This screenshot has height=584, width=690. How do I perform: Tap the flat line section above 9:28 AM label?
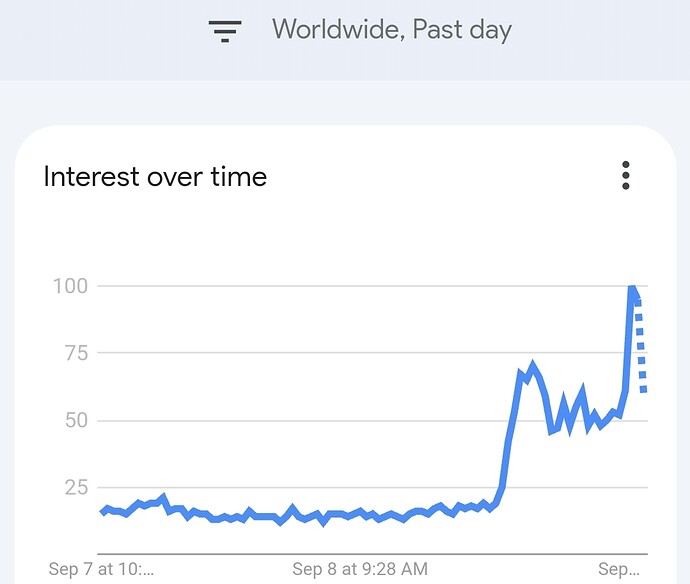point(360,513)
